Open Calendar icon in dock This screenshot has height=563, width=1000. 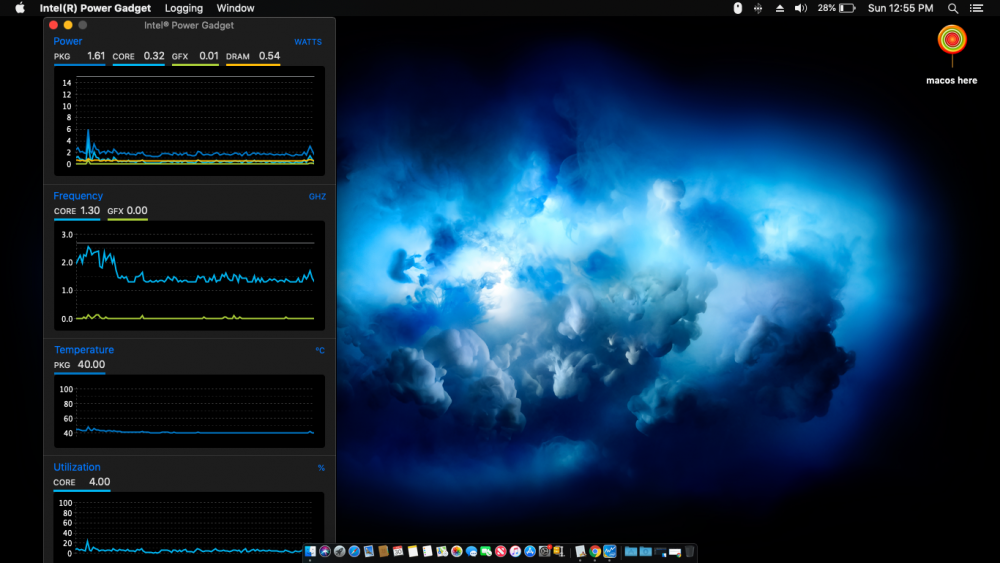pos(398,552)
